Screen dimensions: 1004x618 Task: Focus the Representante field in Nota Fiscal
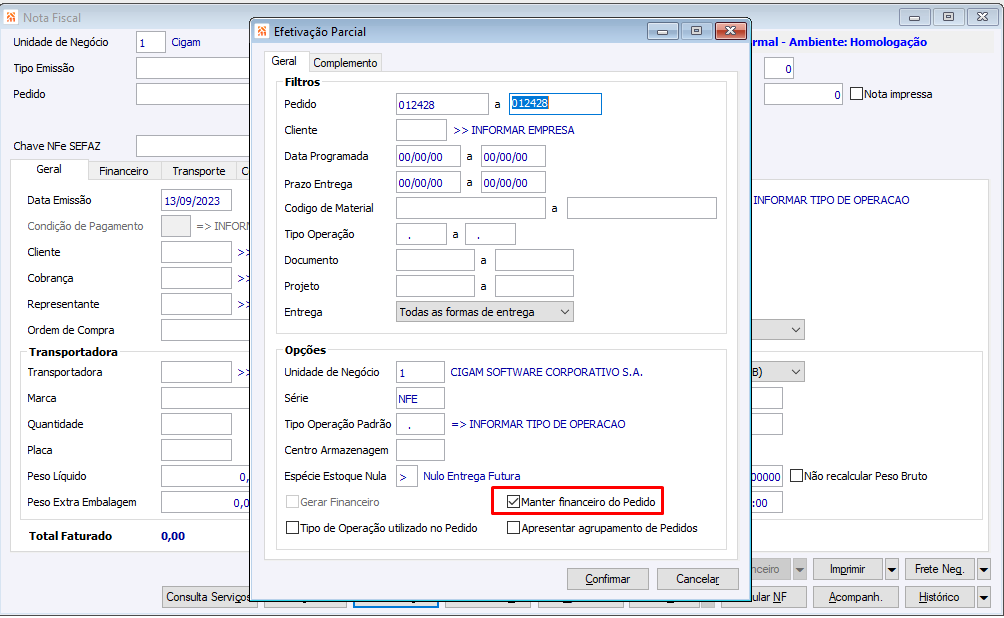coord(197,304)
